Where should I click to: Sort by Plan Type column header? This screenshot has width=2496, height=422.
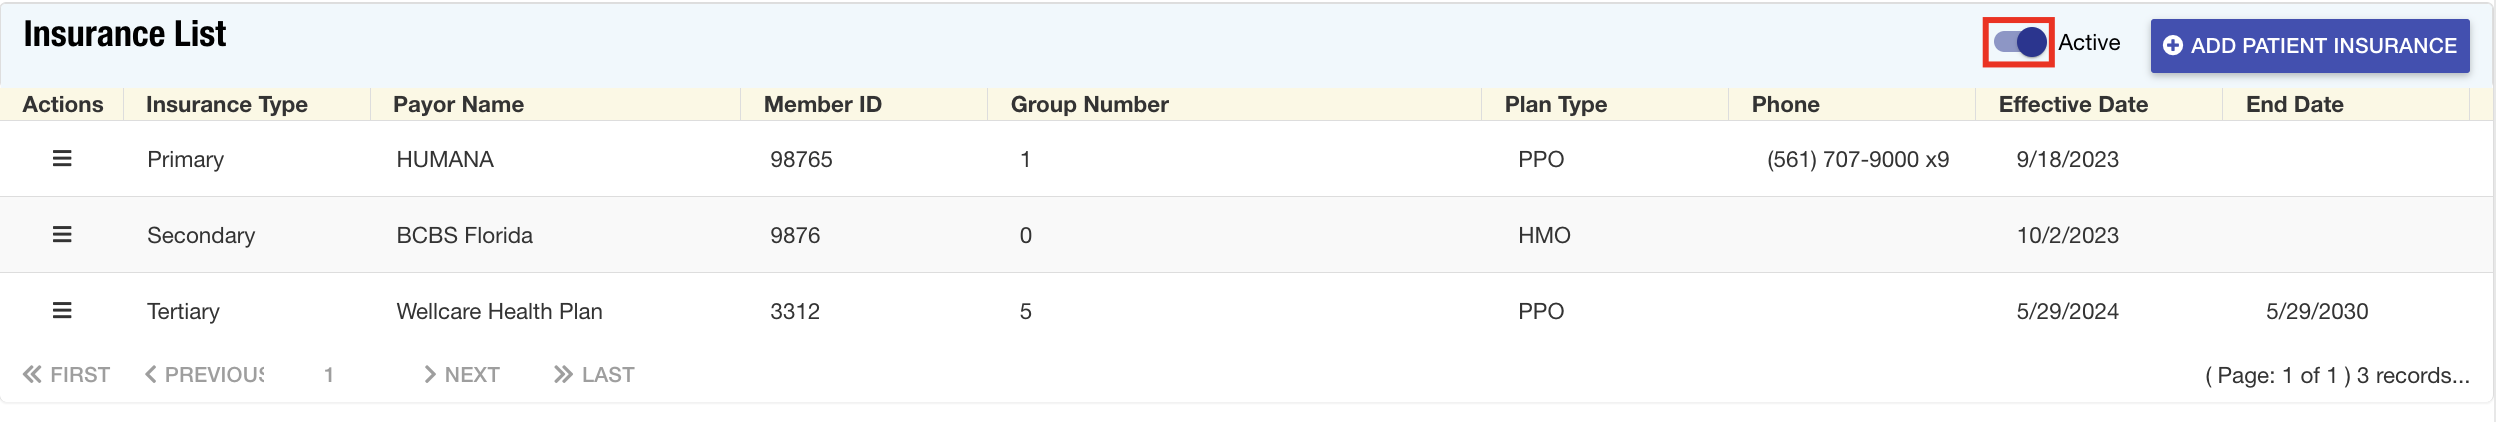click(x=1555, y=105)
